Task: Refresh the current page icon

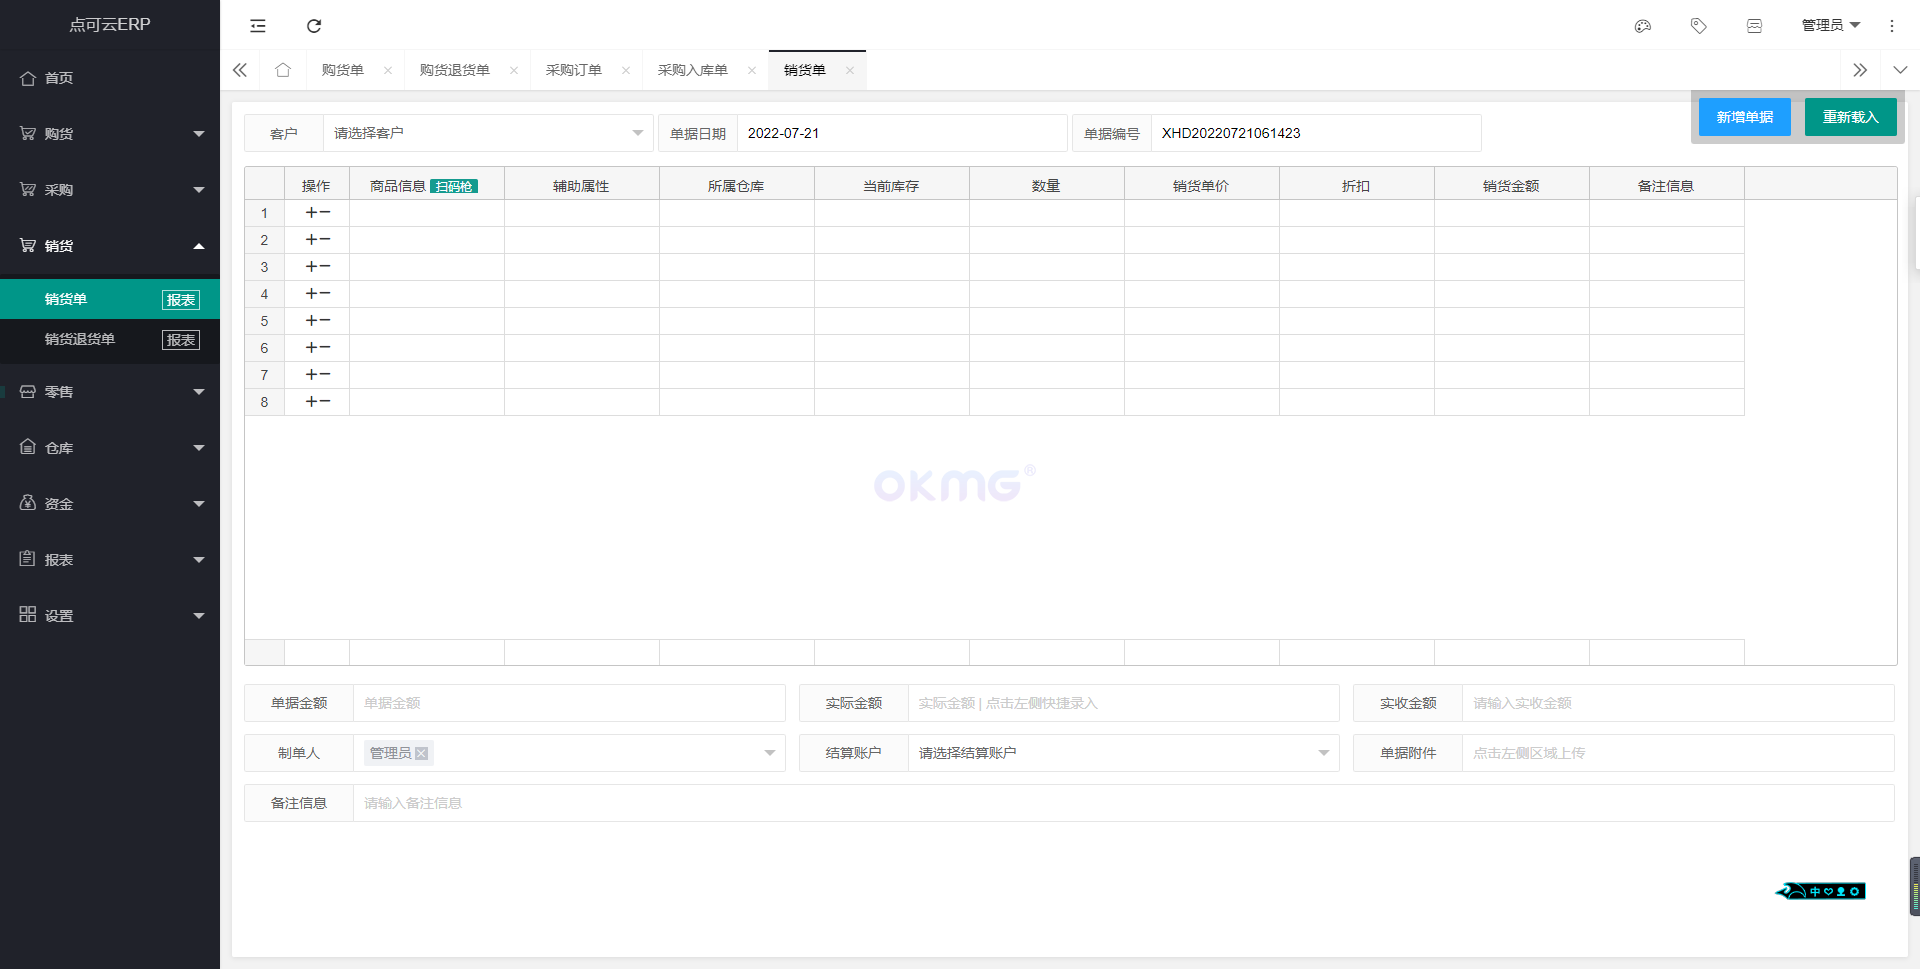Action: coord(314,26)
